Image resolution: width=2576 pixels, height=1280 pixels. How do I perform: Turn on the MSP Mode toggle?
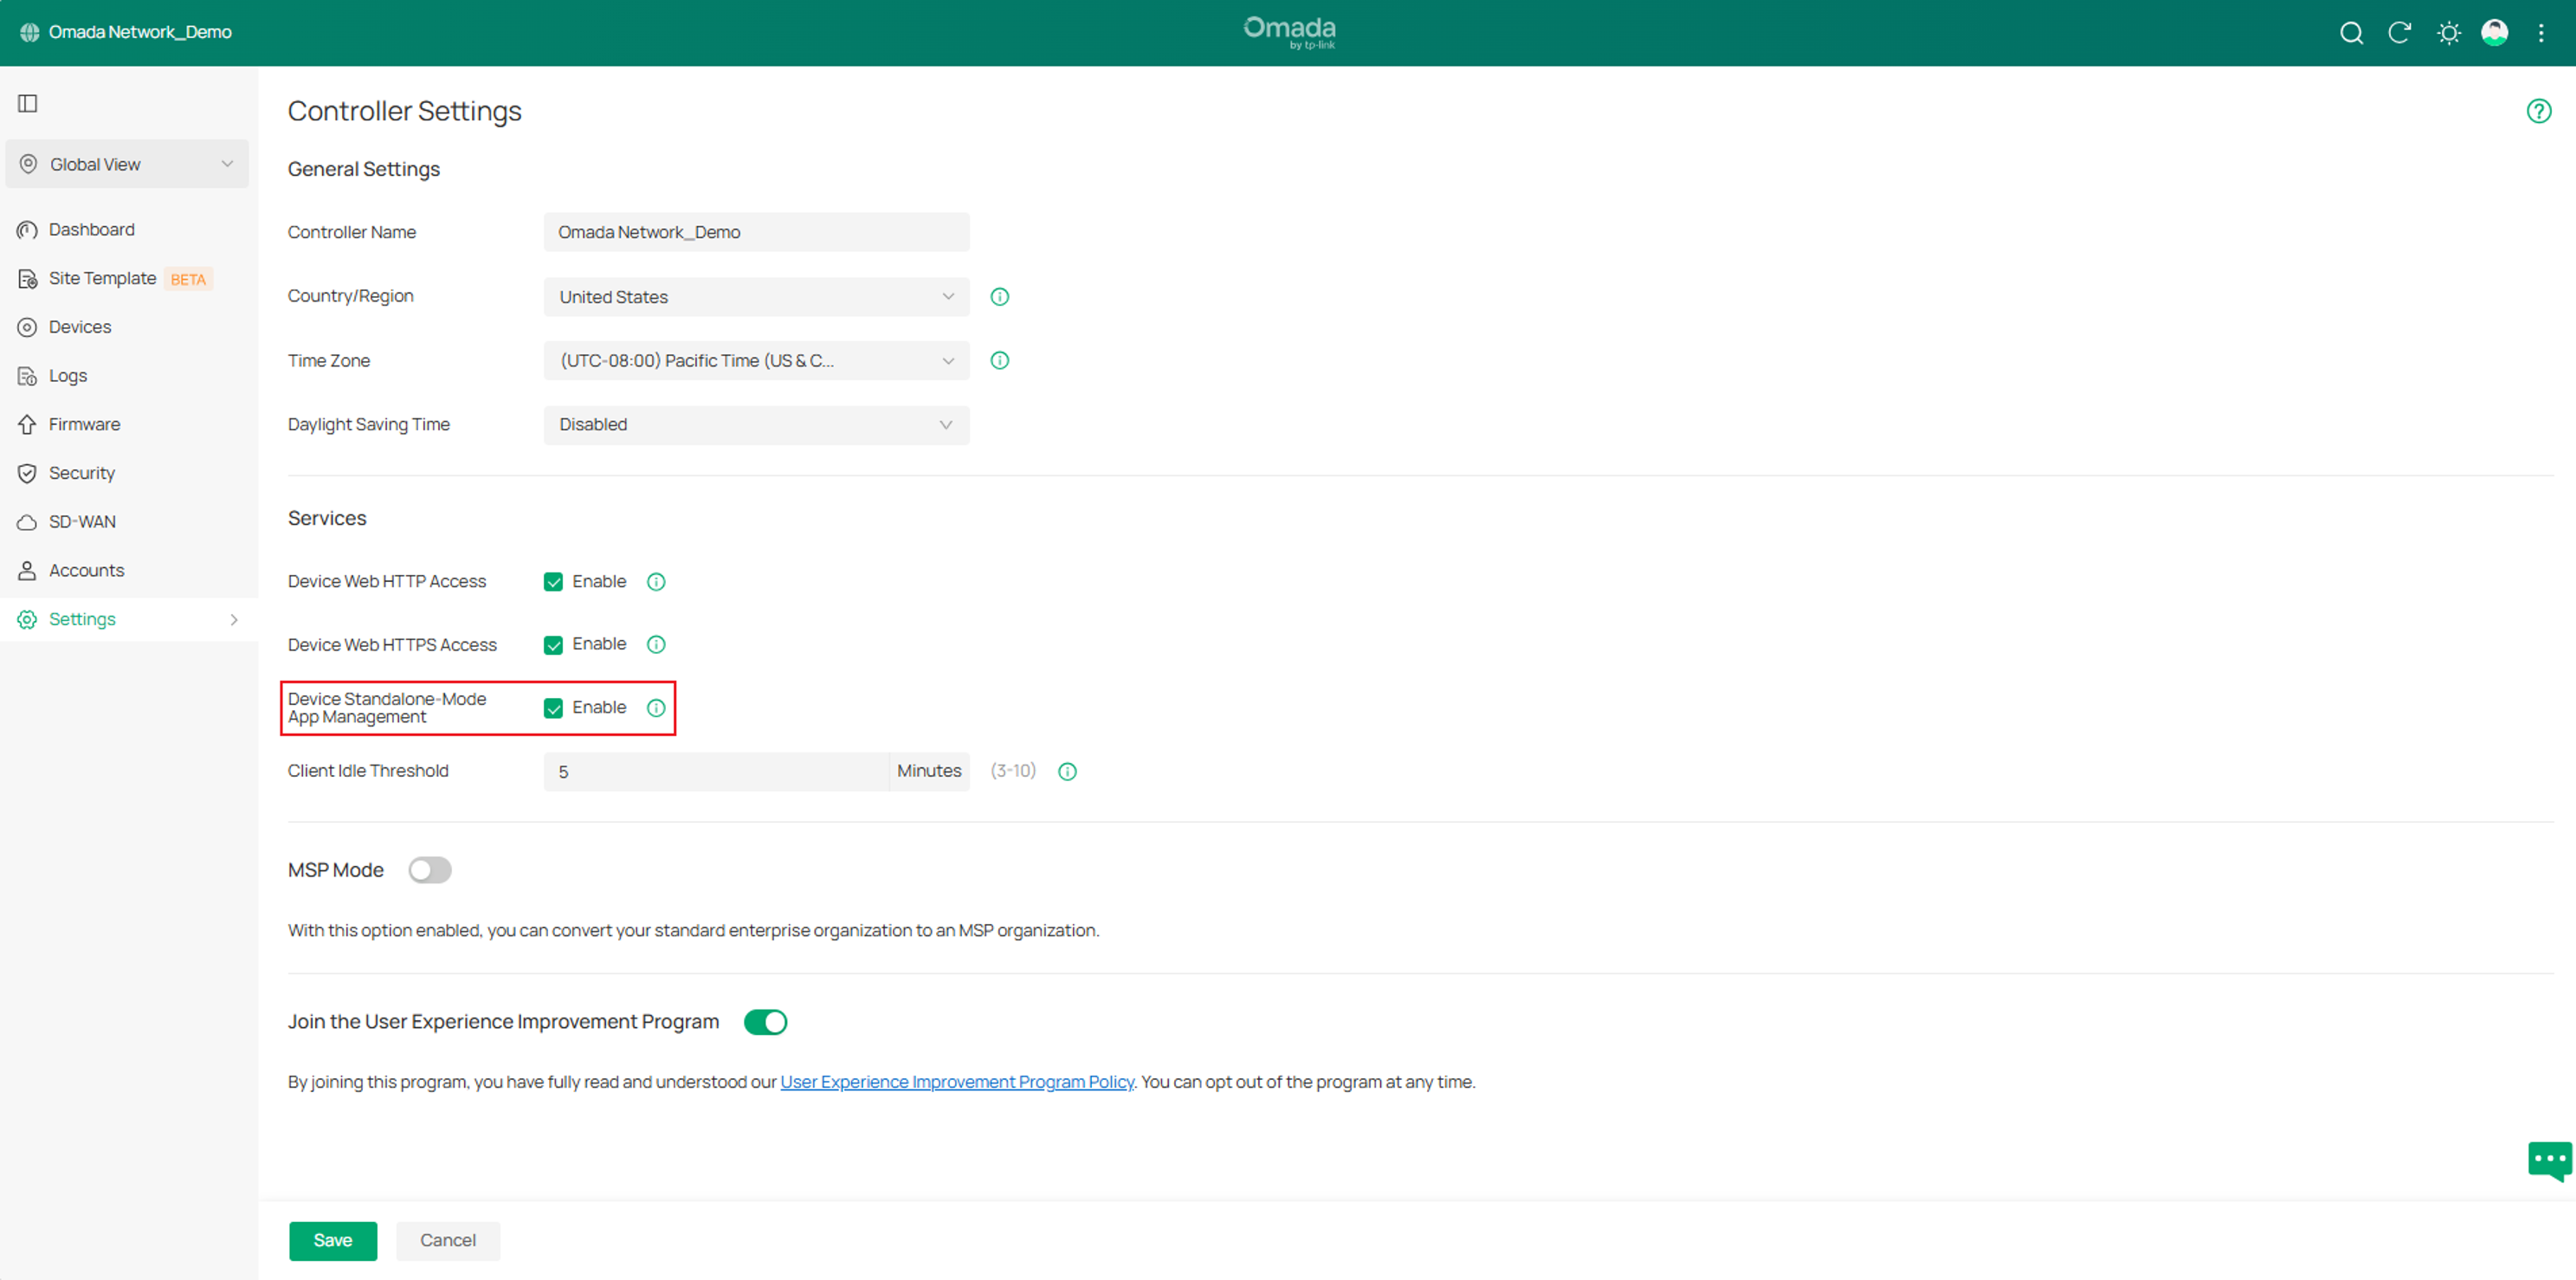430,870
